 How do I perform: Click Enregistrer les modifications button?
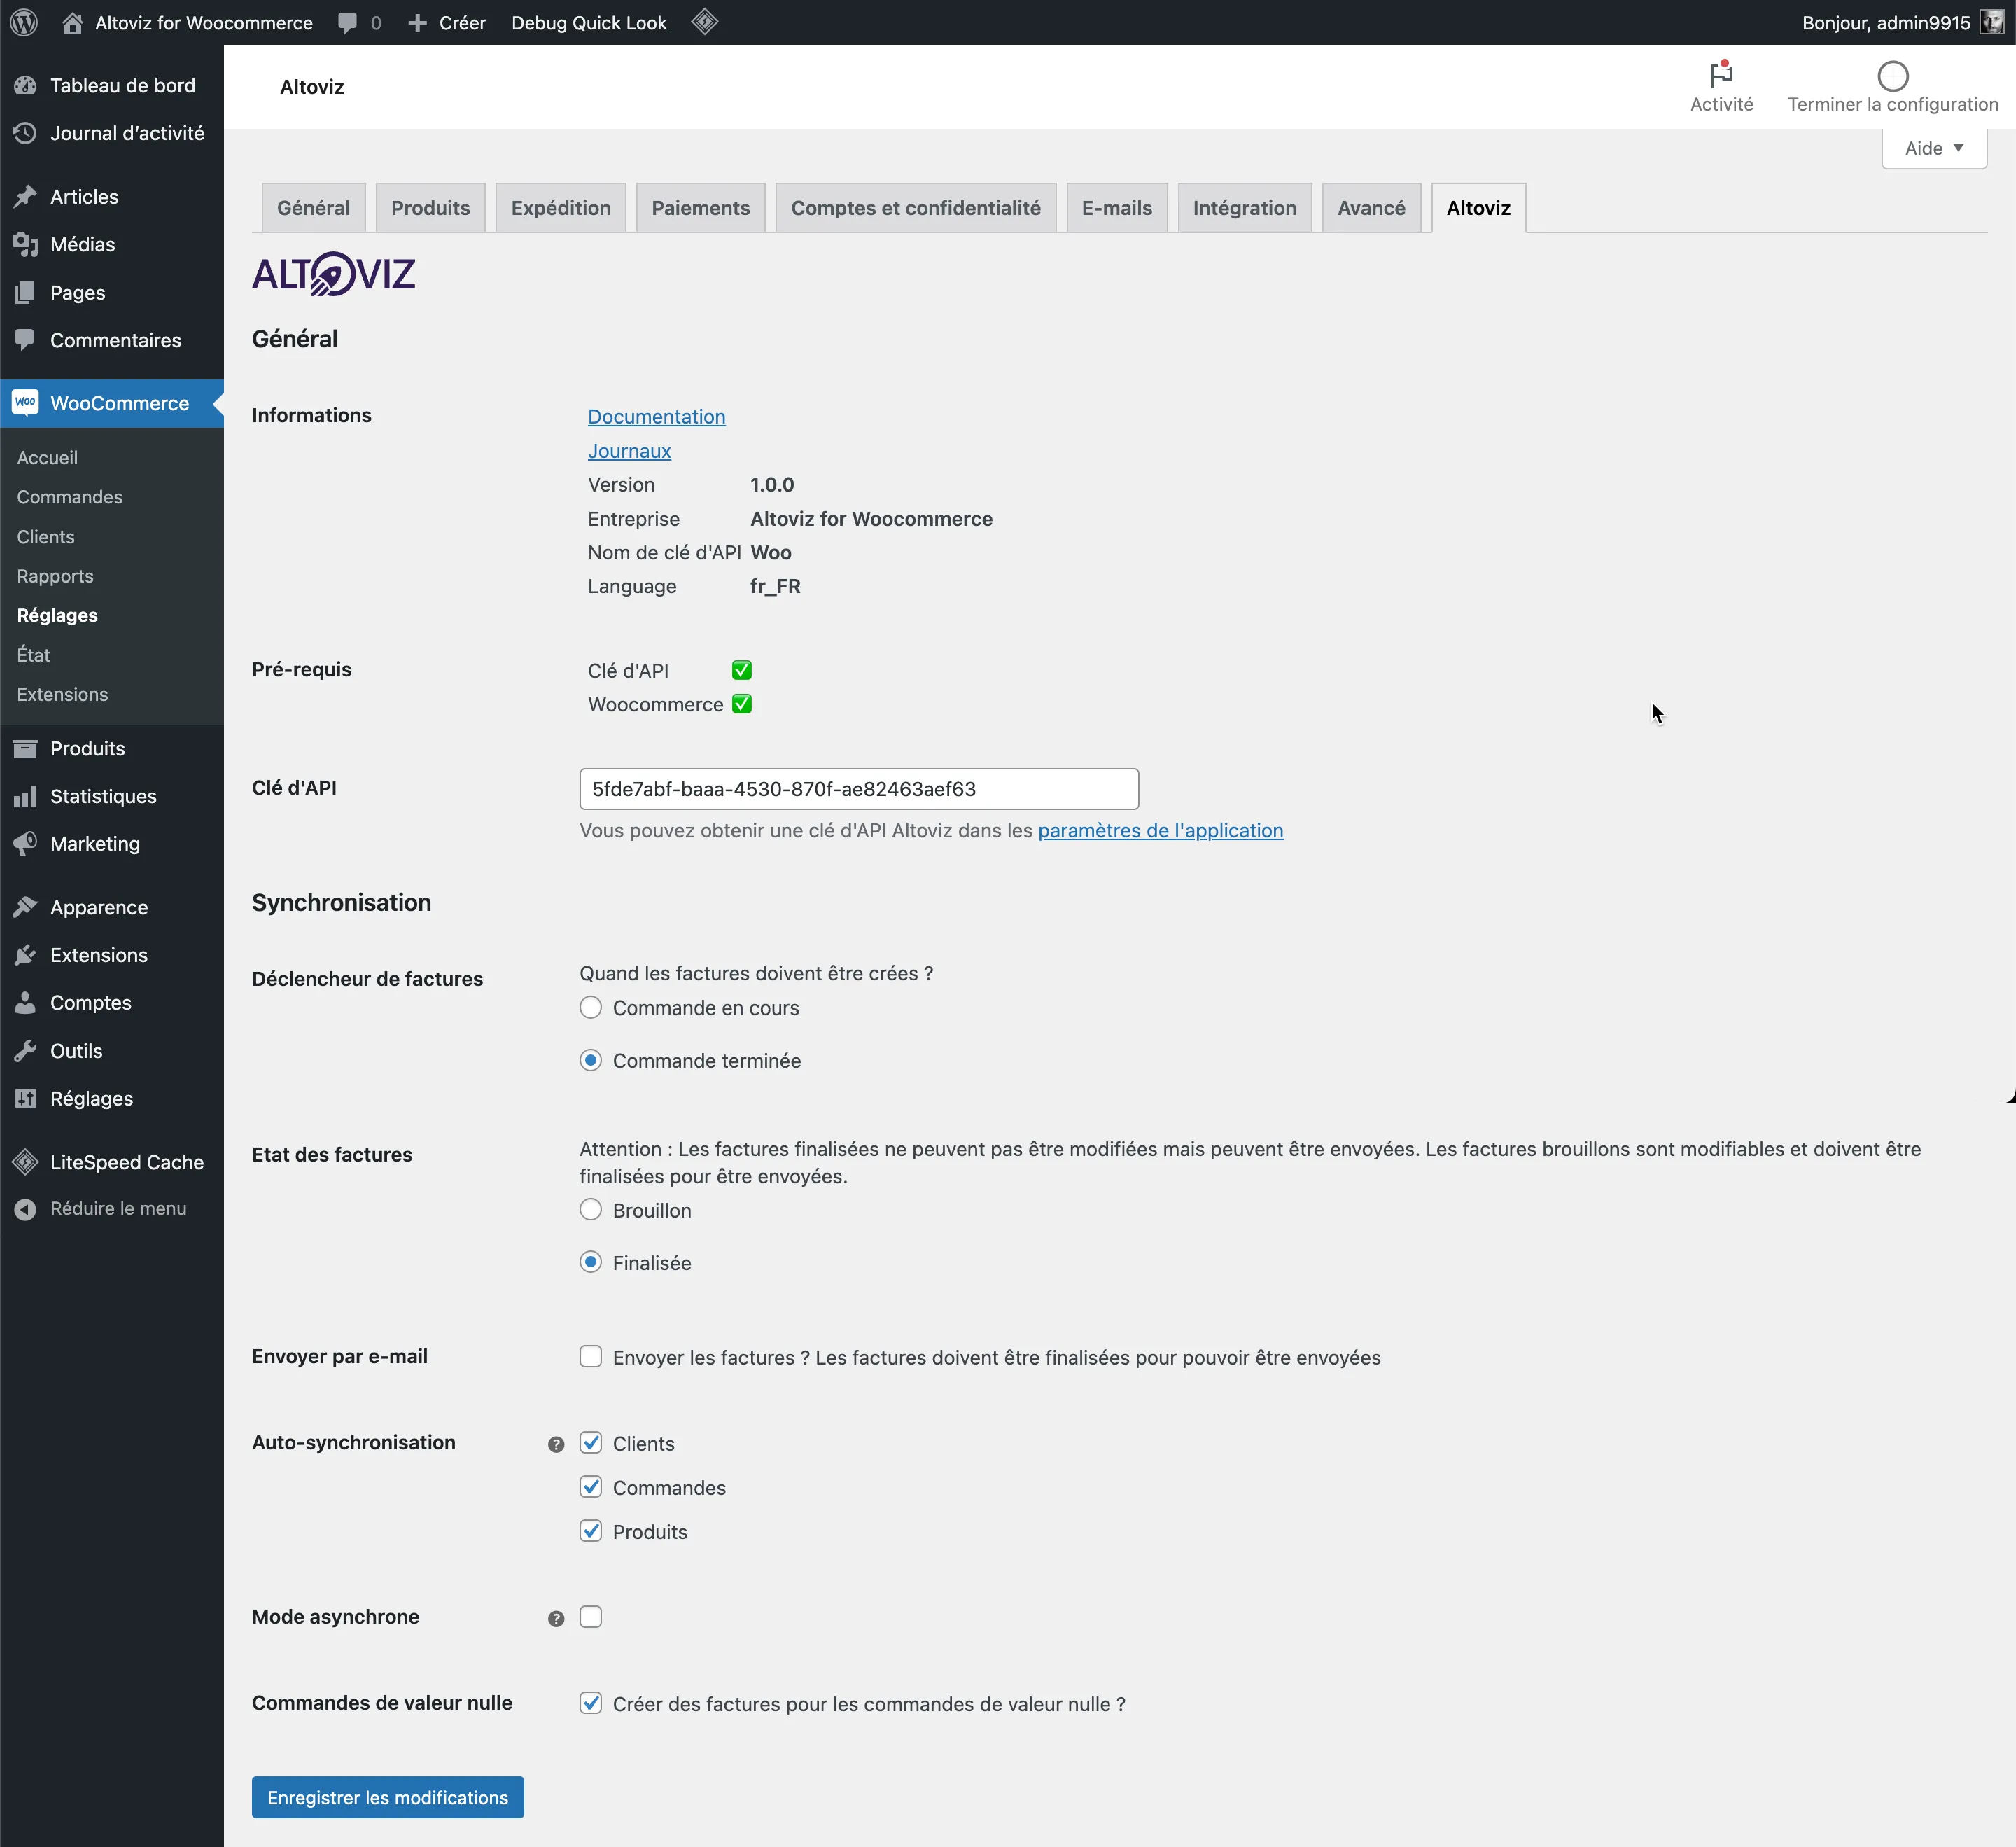[x=388, y=1798]
